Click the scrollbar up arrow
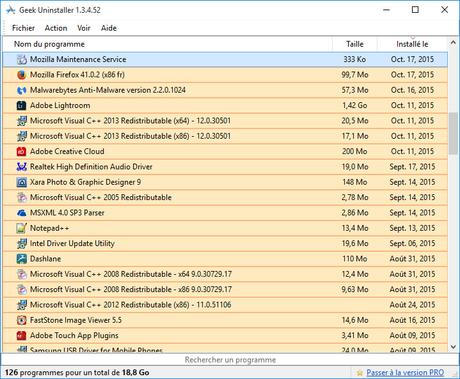Viewport: 460px width, 379px height. (x=453, y=43)
